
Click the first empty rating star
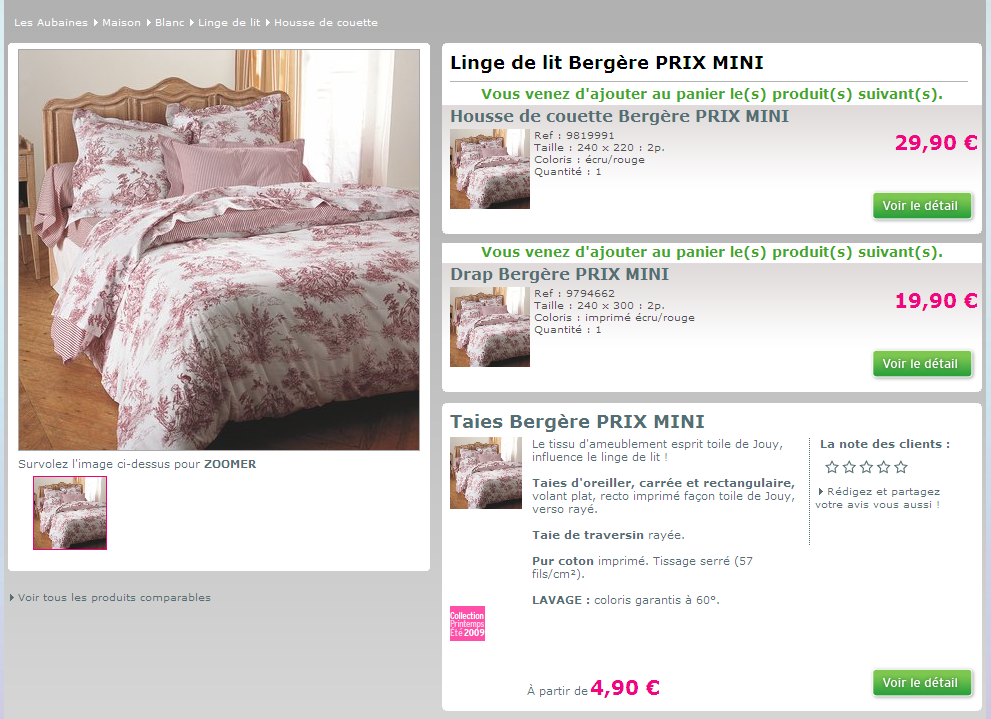pyautogui.click(x=832, y=467)
